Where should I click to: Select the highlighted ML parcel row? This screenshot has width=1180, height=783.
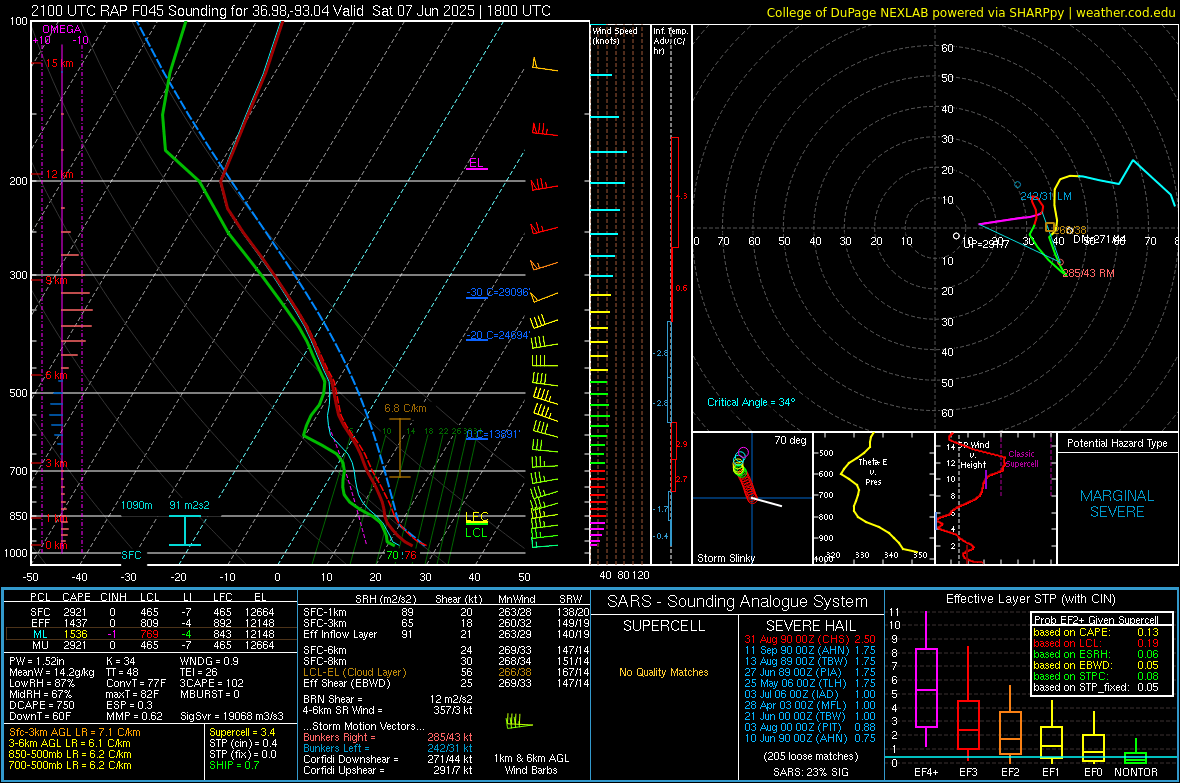(x=151, y=634)
